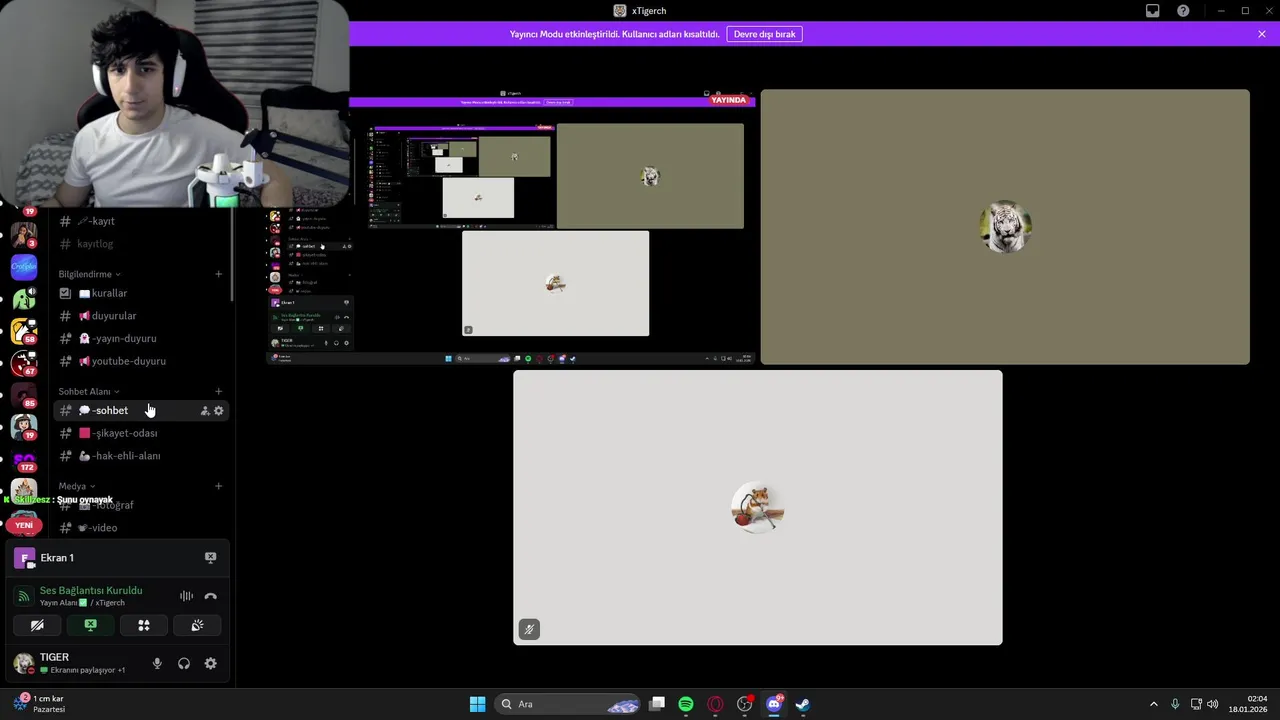Open the Discord inbox
The height and width of the screenshot is (720, 1280).
1153,11
